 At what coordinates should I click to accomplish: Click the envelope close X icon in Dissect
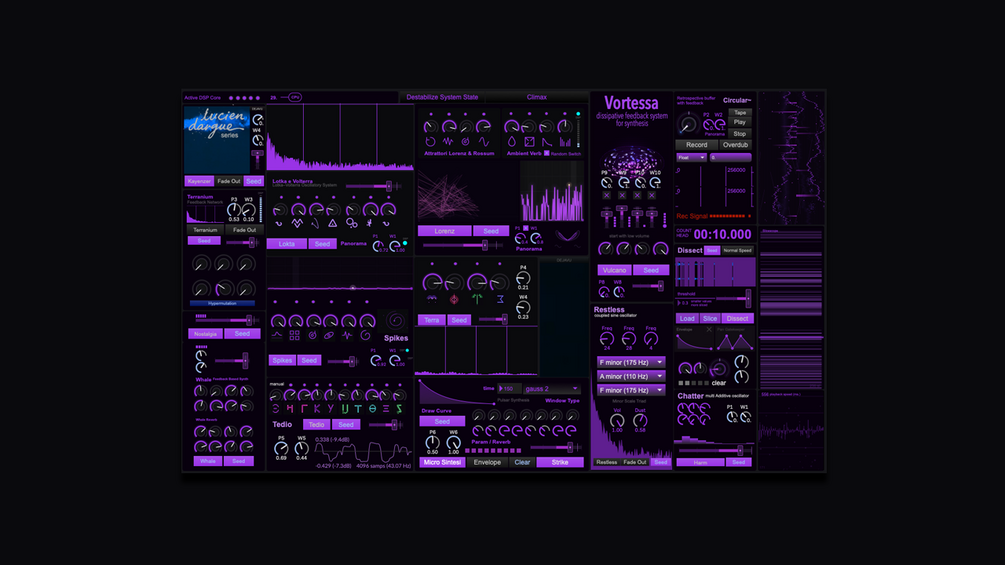pyautogui.click(x=709, y=329)
